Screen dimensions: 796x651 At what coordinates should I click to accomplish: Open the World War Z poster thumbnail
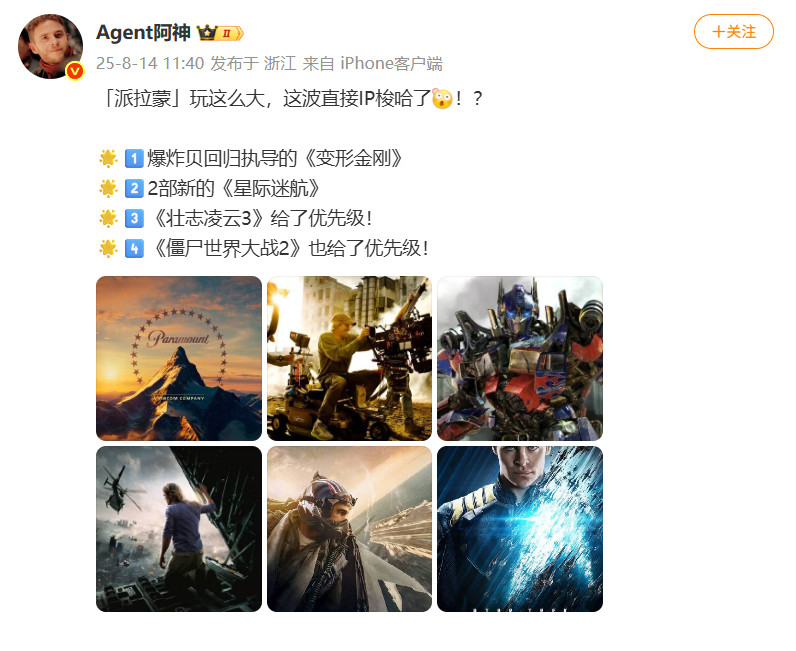point(179,529)
